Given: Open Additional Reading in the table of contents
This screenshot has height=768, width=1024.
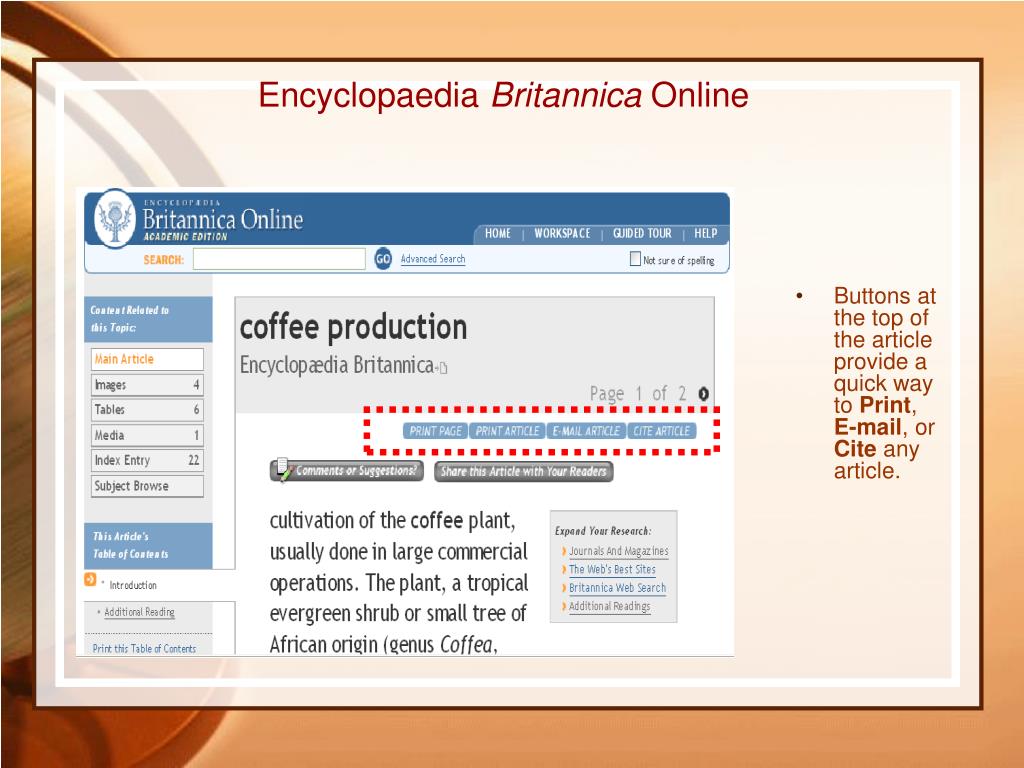Looking at the screenshot, I should click(x=139, y=612).
